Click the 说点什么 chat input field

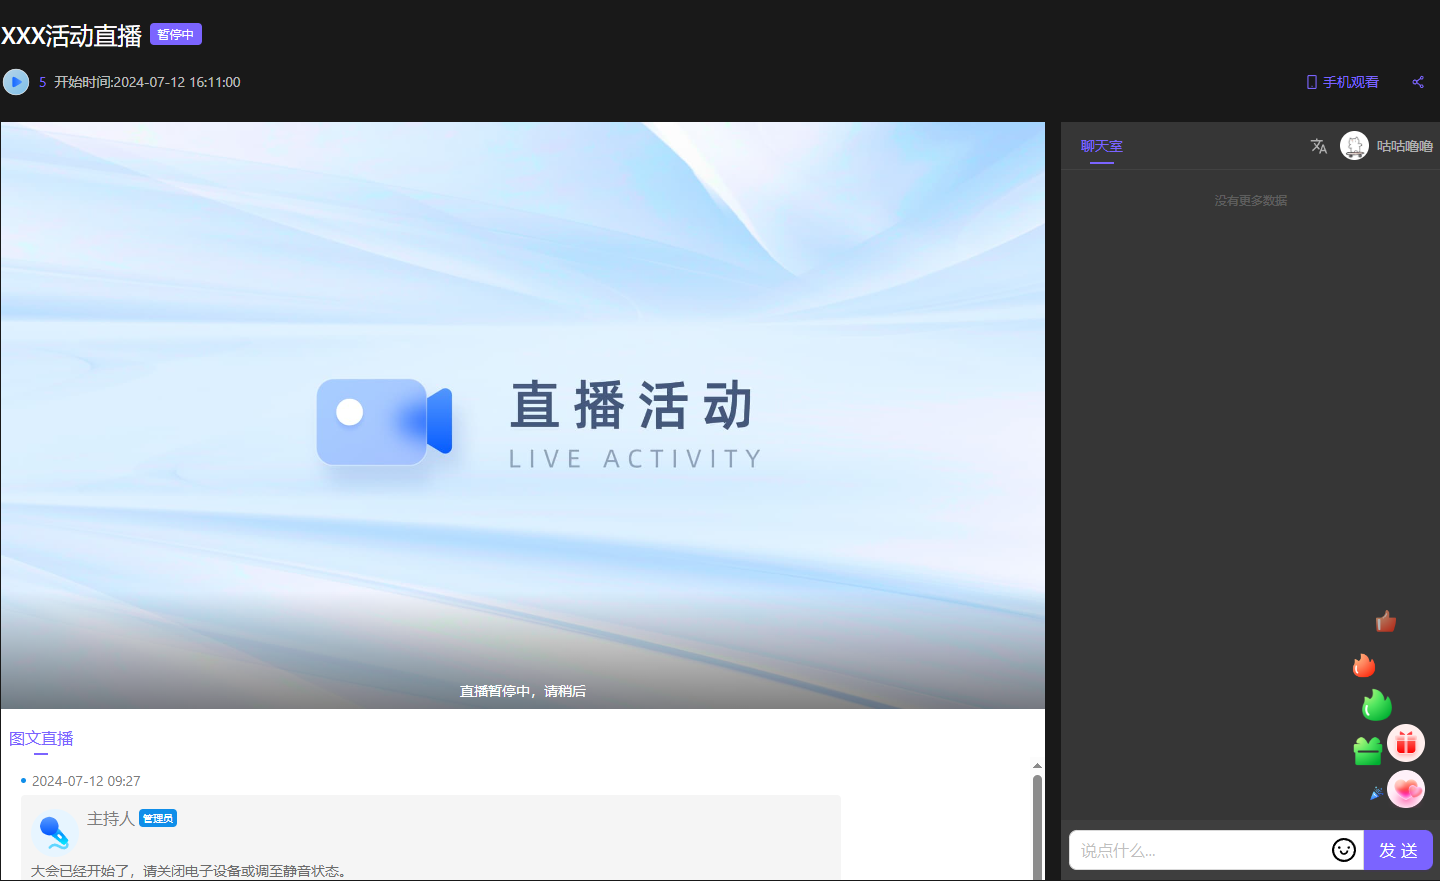(1198, 850)
